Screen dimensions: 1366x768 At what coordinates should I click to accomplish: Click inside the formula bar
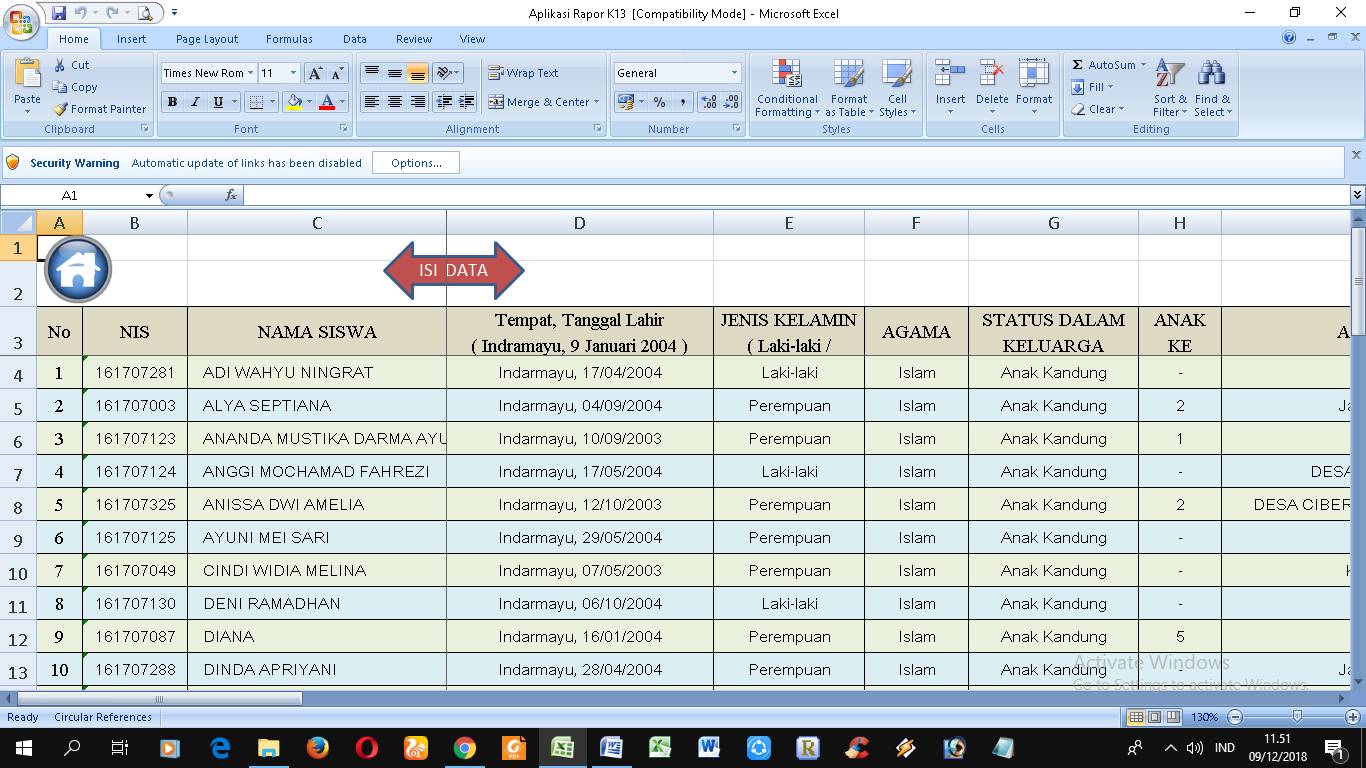pyautogui.click(x=797, y=195)
